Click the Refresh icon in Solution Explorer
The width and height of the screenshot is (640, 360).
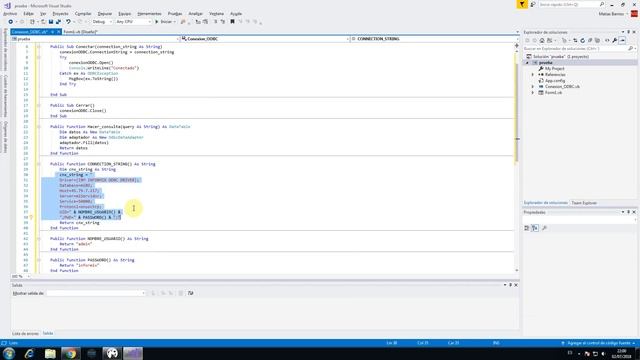coord(582,40)
